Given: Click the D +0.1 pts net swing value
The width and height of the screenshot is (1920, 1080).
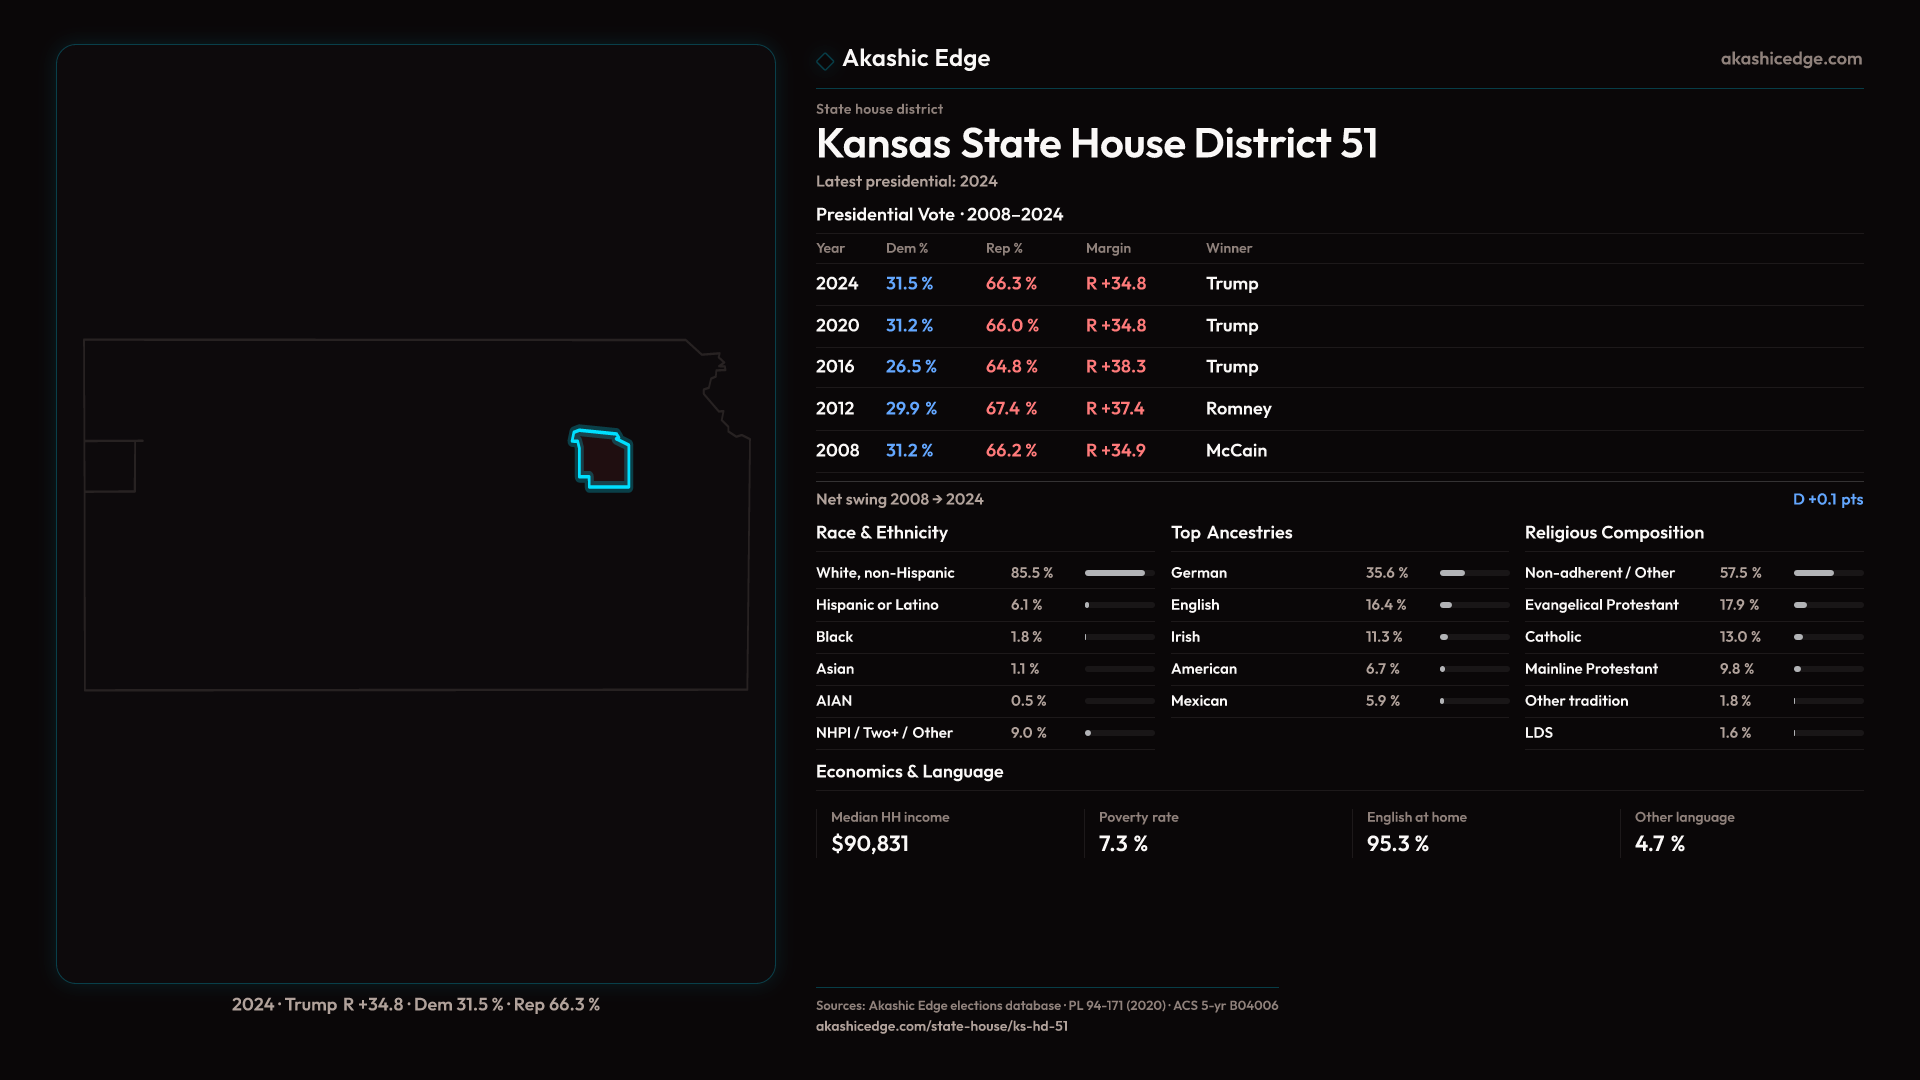Looking at the screenshot, I should coord(1827,499).
